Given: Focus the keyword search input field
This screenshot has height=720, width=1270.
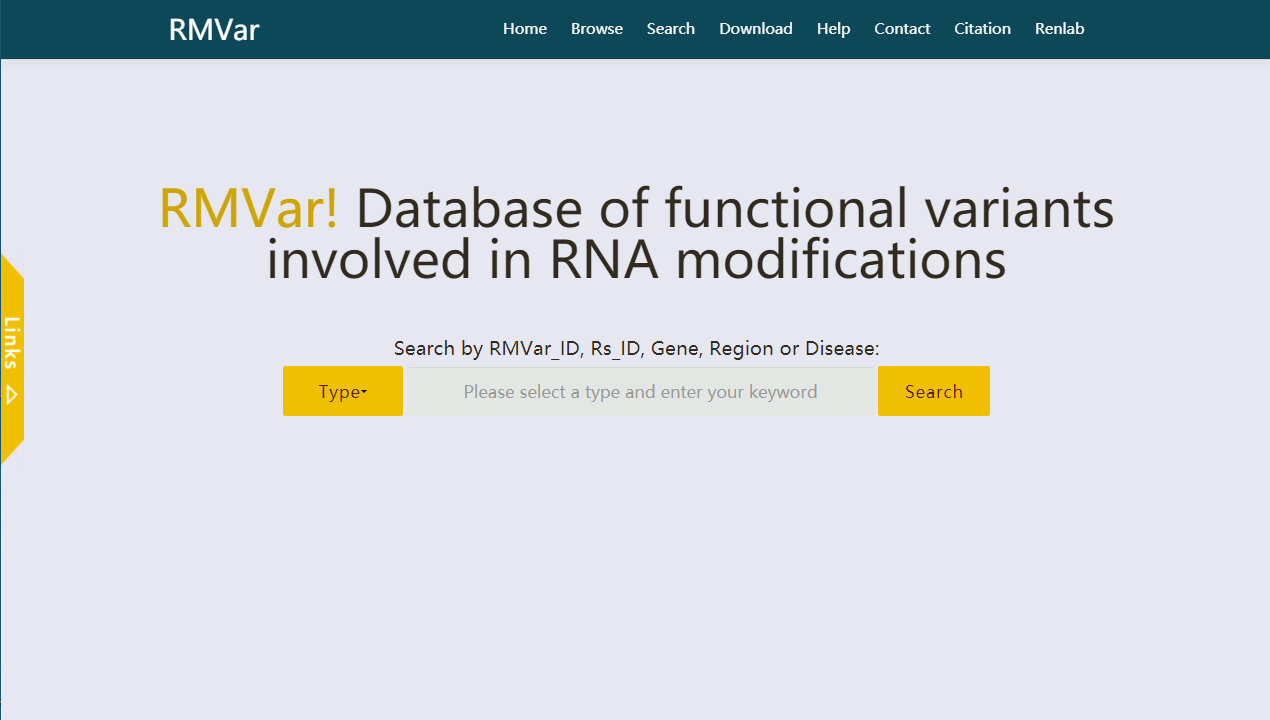Looking at the screenshot, I should tap(640, 391).
